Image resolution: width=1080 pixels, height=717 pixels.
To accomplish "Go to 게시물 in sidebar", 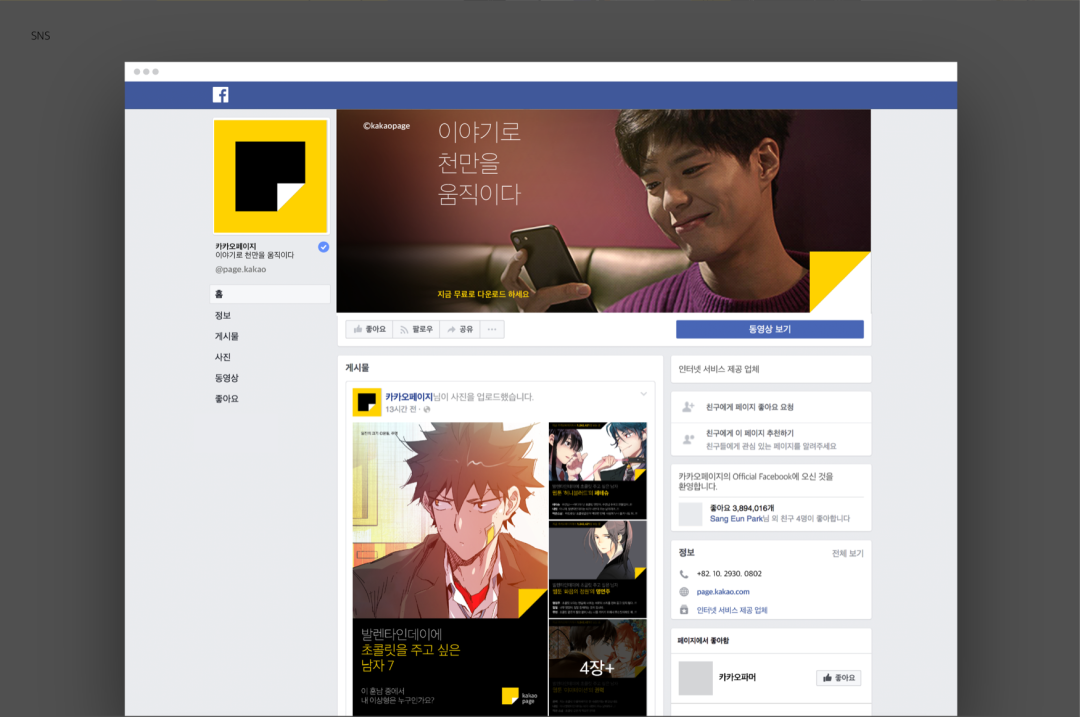I will 227,336.
